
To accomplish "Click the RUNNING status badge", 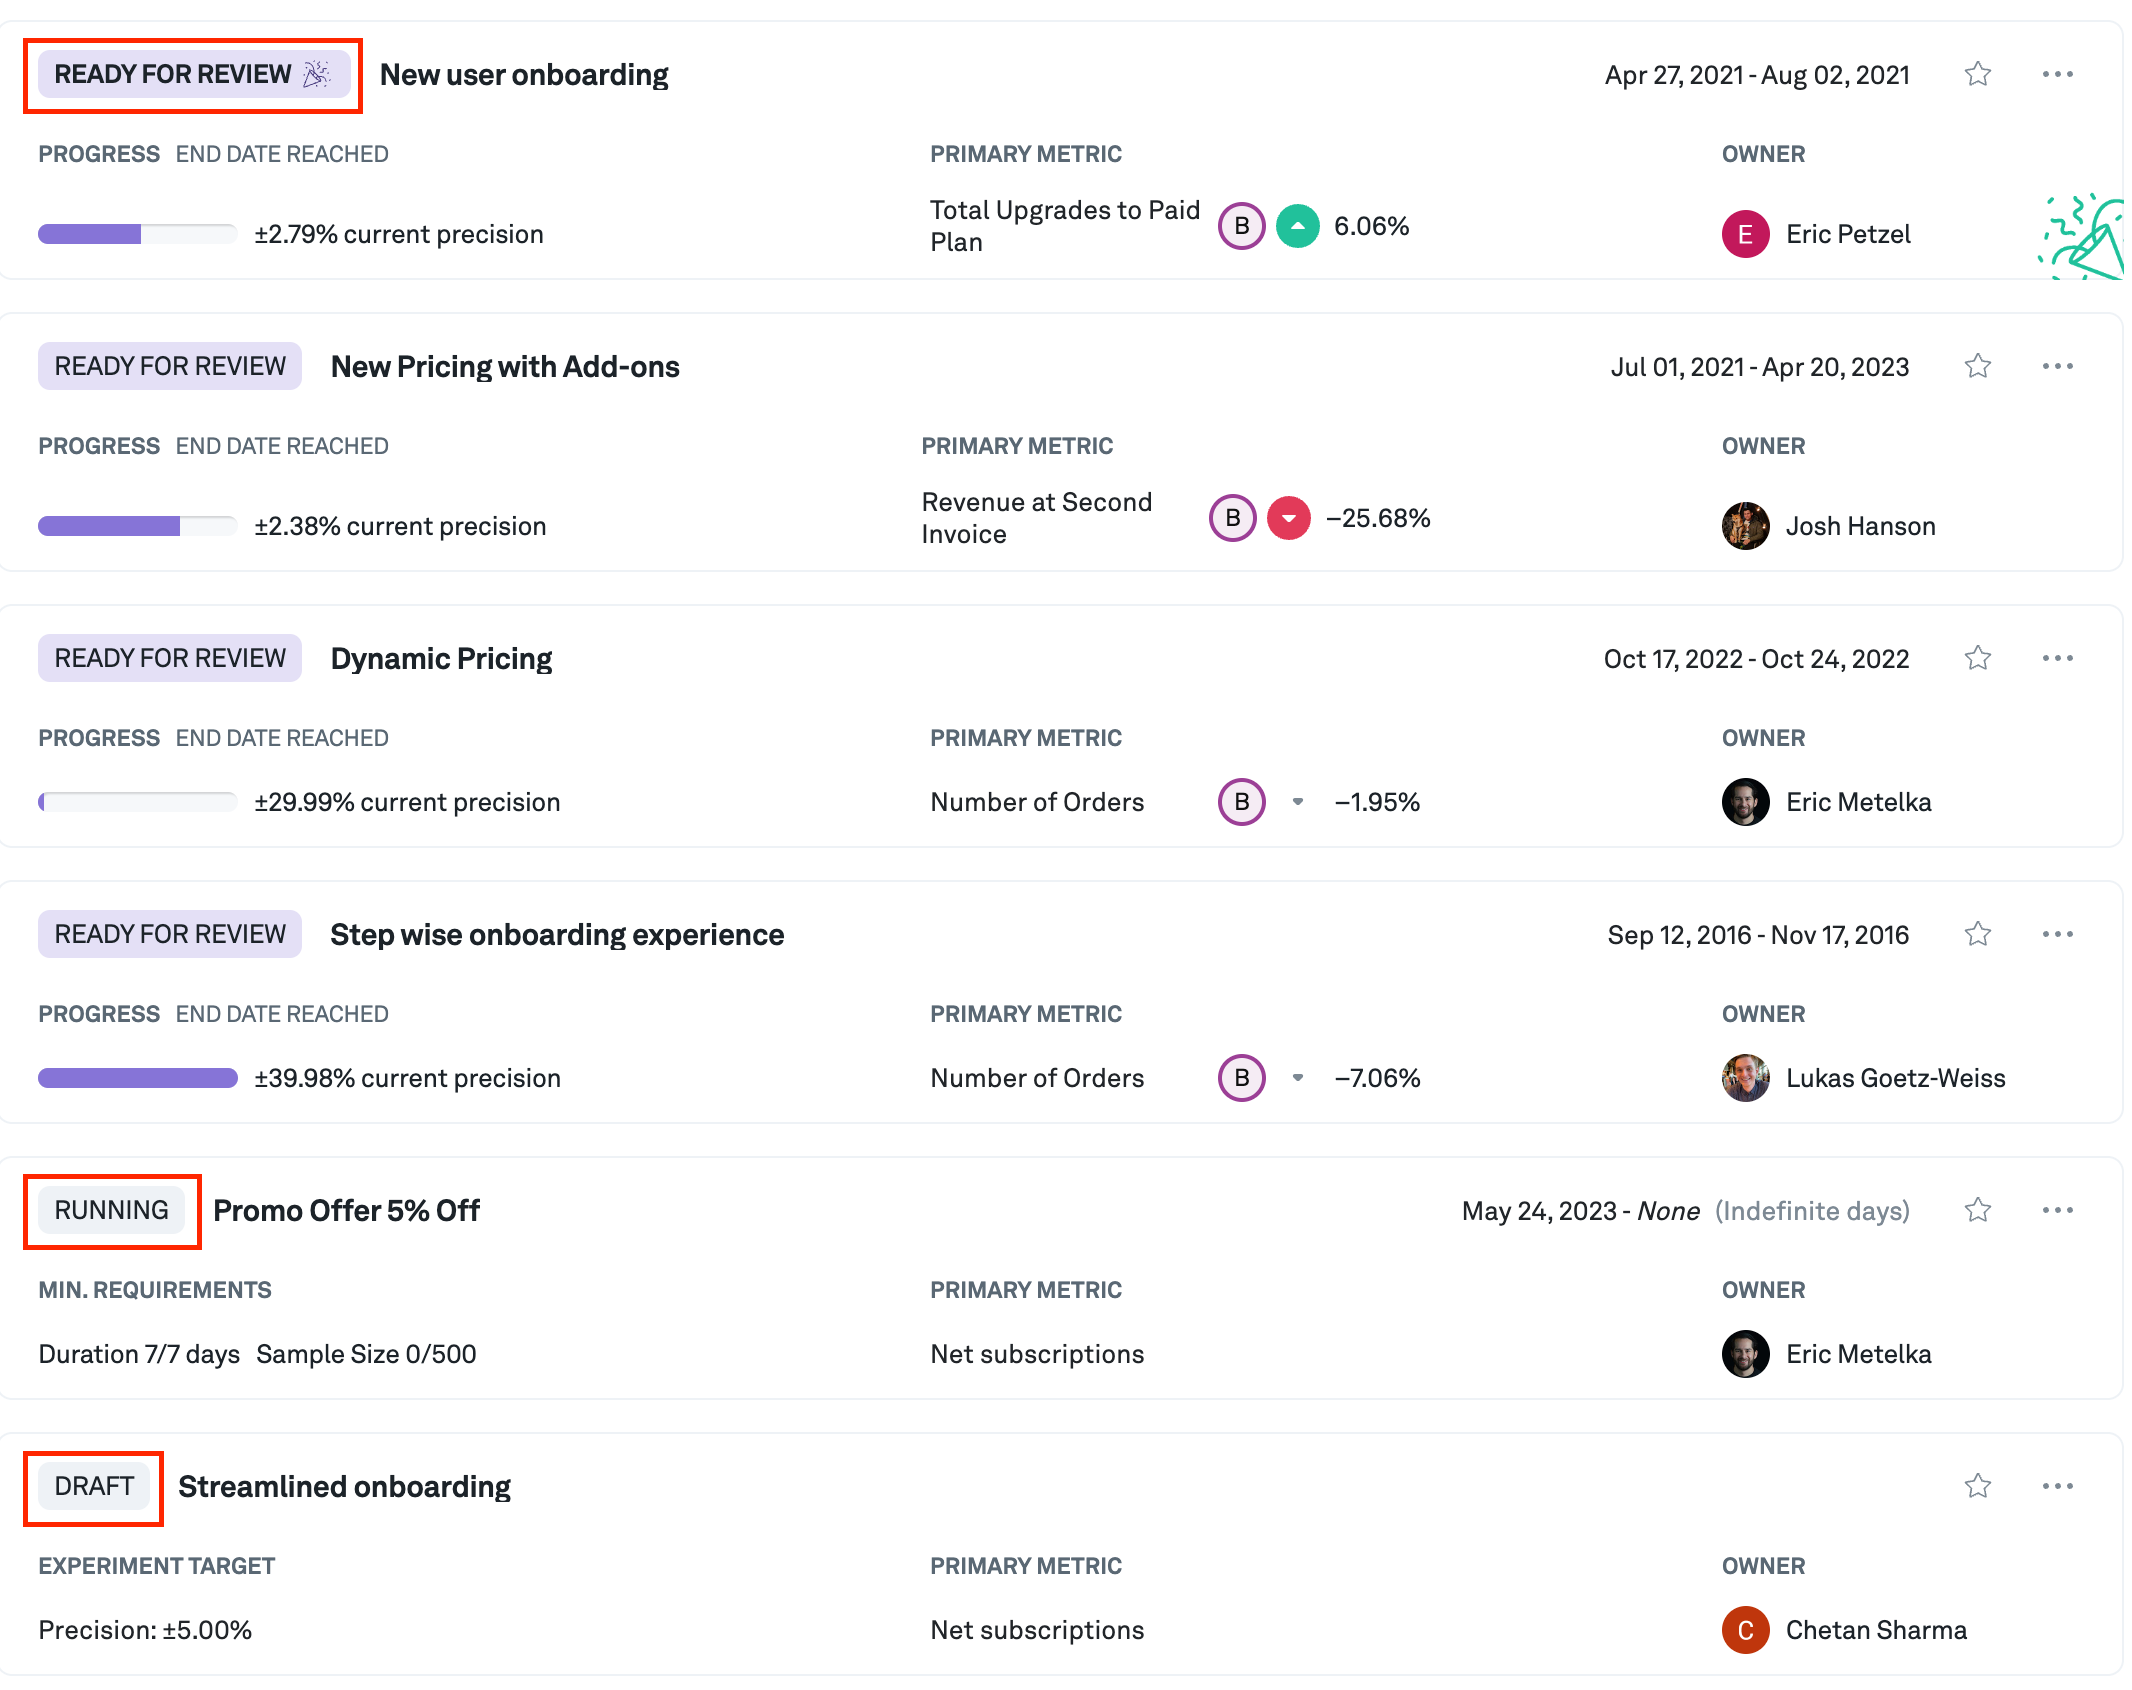I will pyautogui.click(x=111, y=1211).
